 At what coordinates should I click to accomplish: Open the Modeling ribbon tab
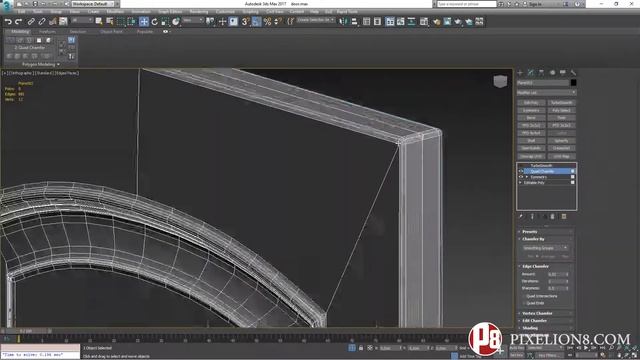20,31
